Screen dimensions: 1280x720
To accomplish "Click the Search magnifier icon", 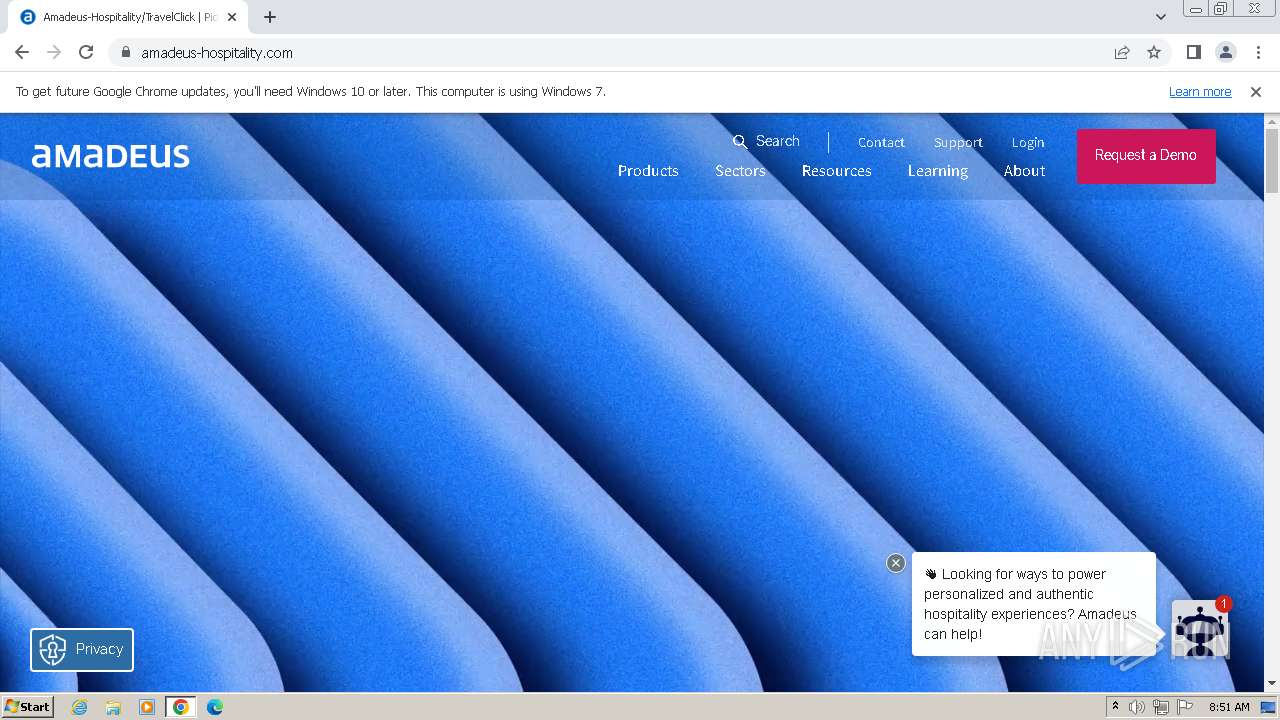I will (740, 141).
